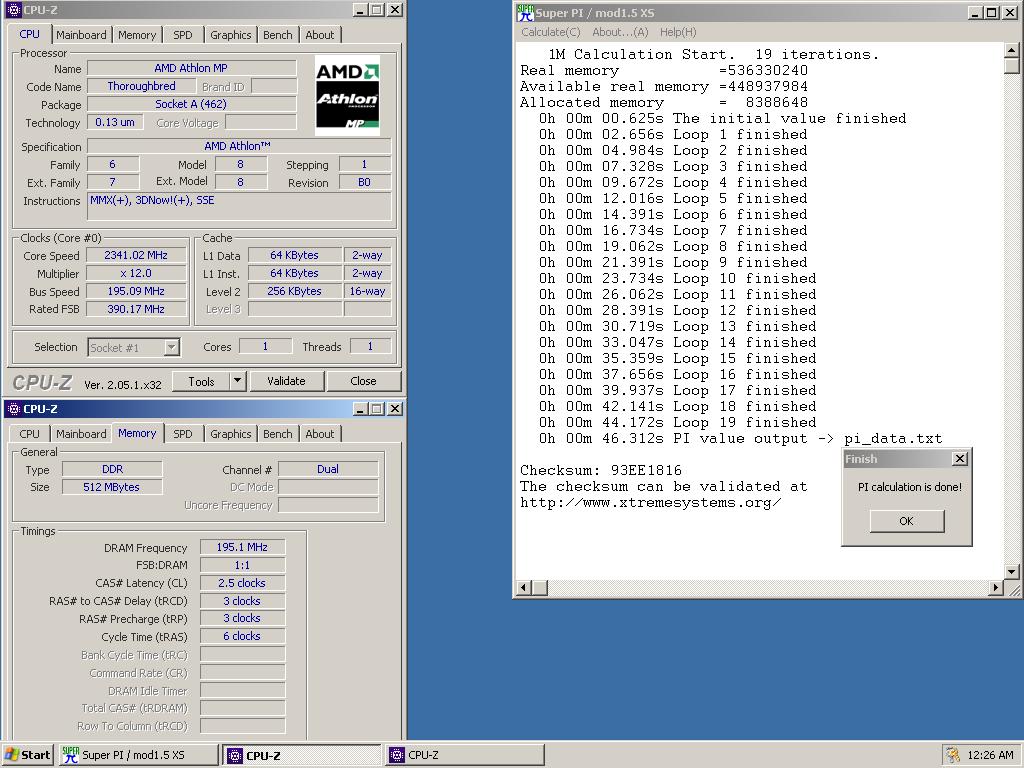Click the Core Speed value 2341.02 MHz
1024x768 pixels.
tap(136, 255)
